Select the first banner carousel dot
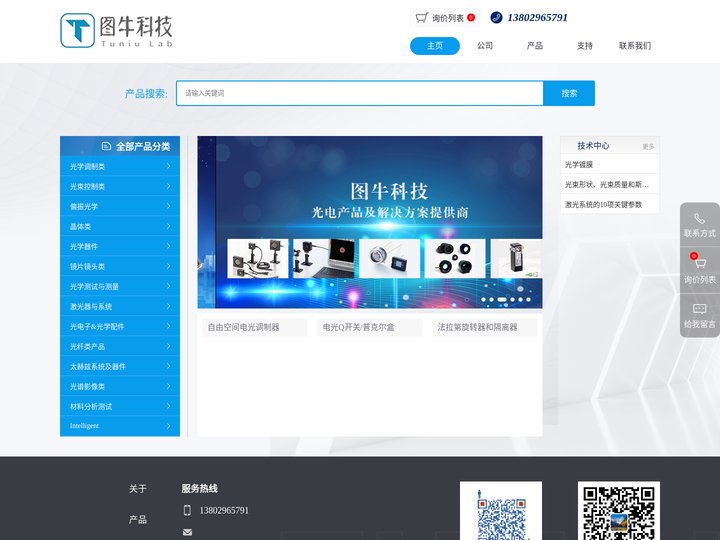 point(484,299)
